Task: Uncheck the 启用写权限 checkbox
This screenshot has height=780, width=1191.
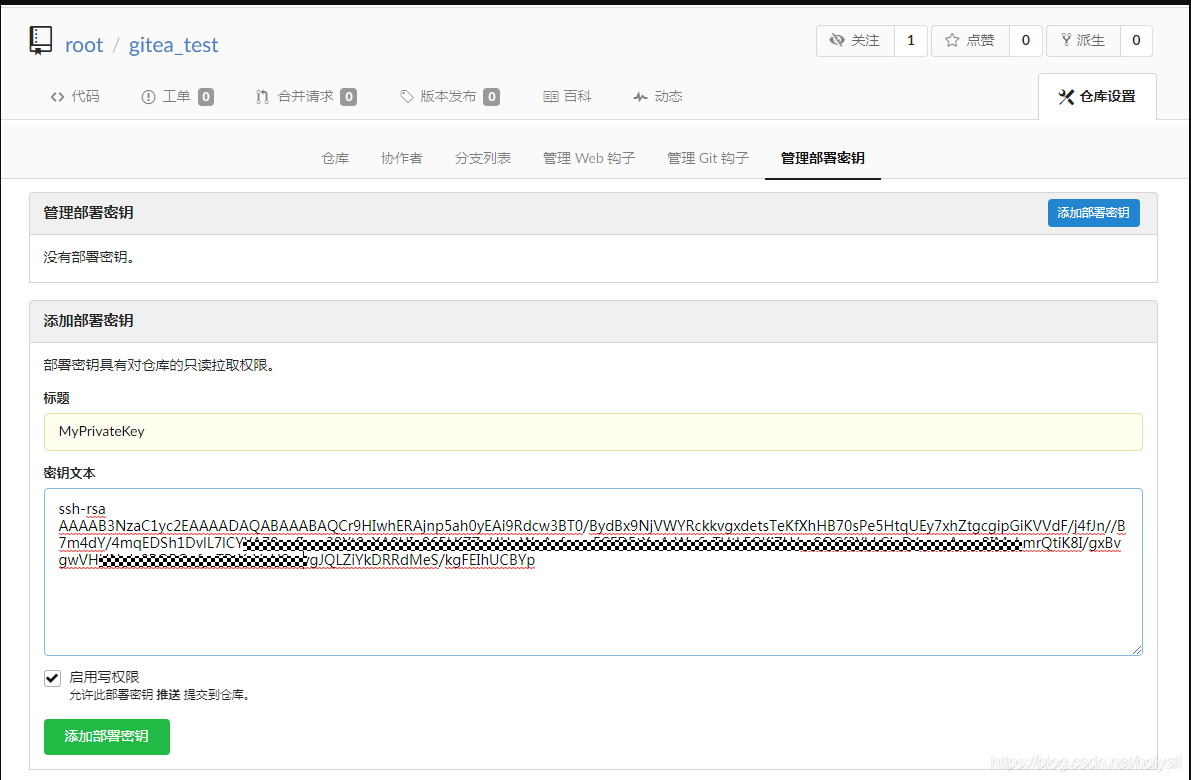Action: (51, 678)
